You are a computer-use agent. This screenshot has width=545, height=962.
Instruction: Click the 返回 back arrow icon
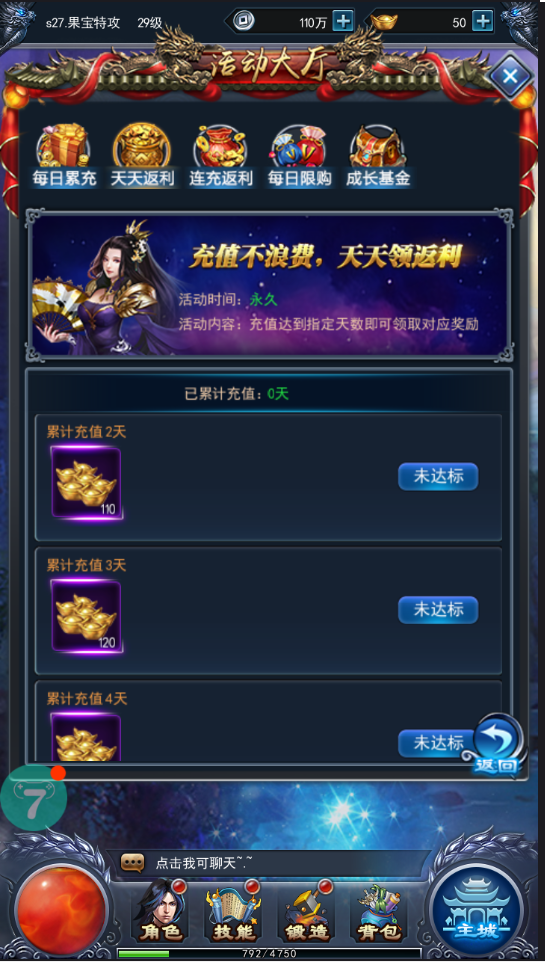click(x=497, y=744)
